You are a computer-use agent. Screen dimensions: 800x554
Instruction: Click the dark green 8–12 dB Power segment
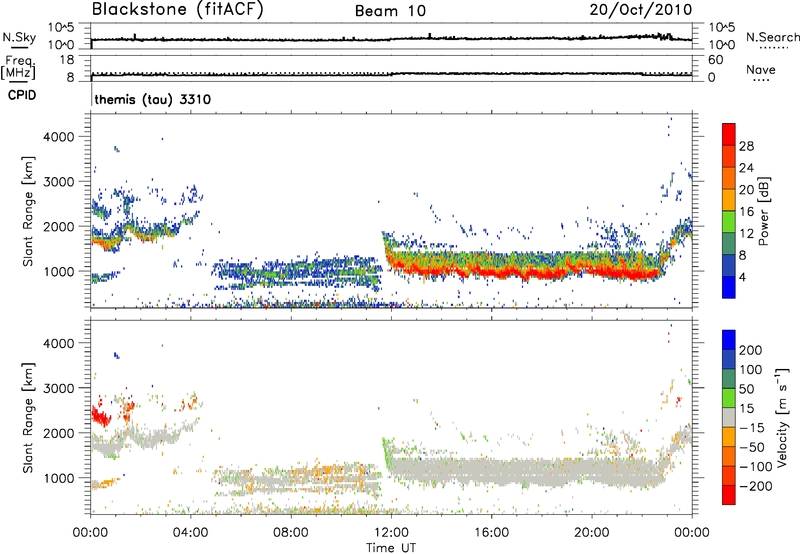click(729, 243)
